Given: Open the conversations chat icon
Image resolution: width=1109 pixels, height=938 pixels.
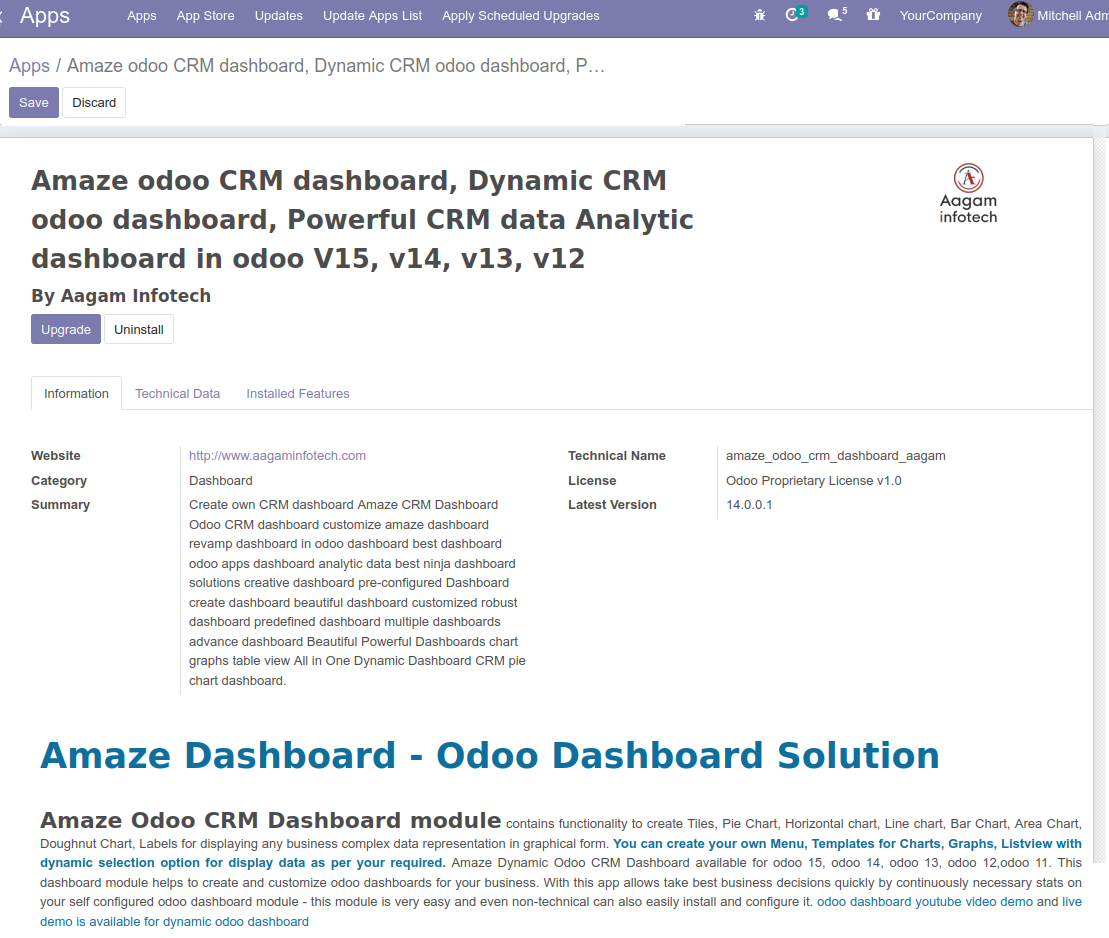Looking at the screenshot, I should pos(837,14).
